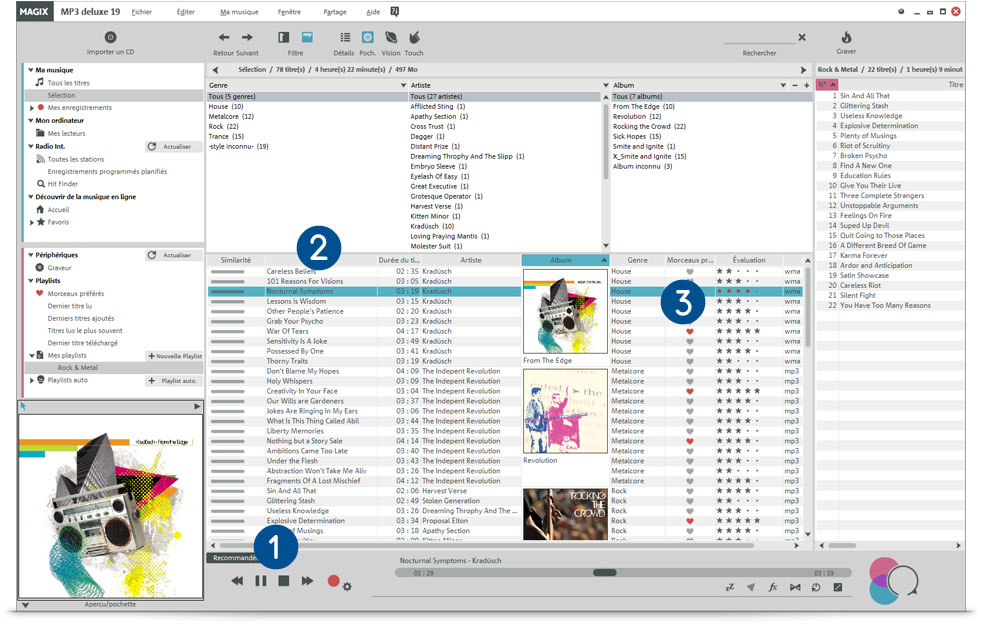Screen dimensions: 982x630
Task: Switch to Poch. cover view
Action: tap(368, 38)
